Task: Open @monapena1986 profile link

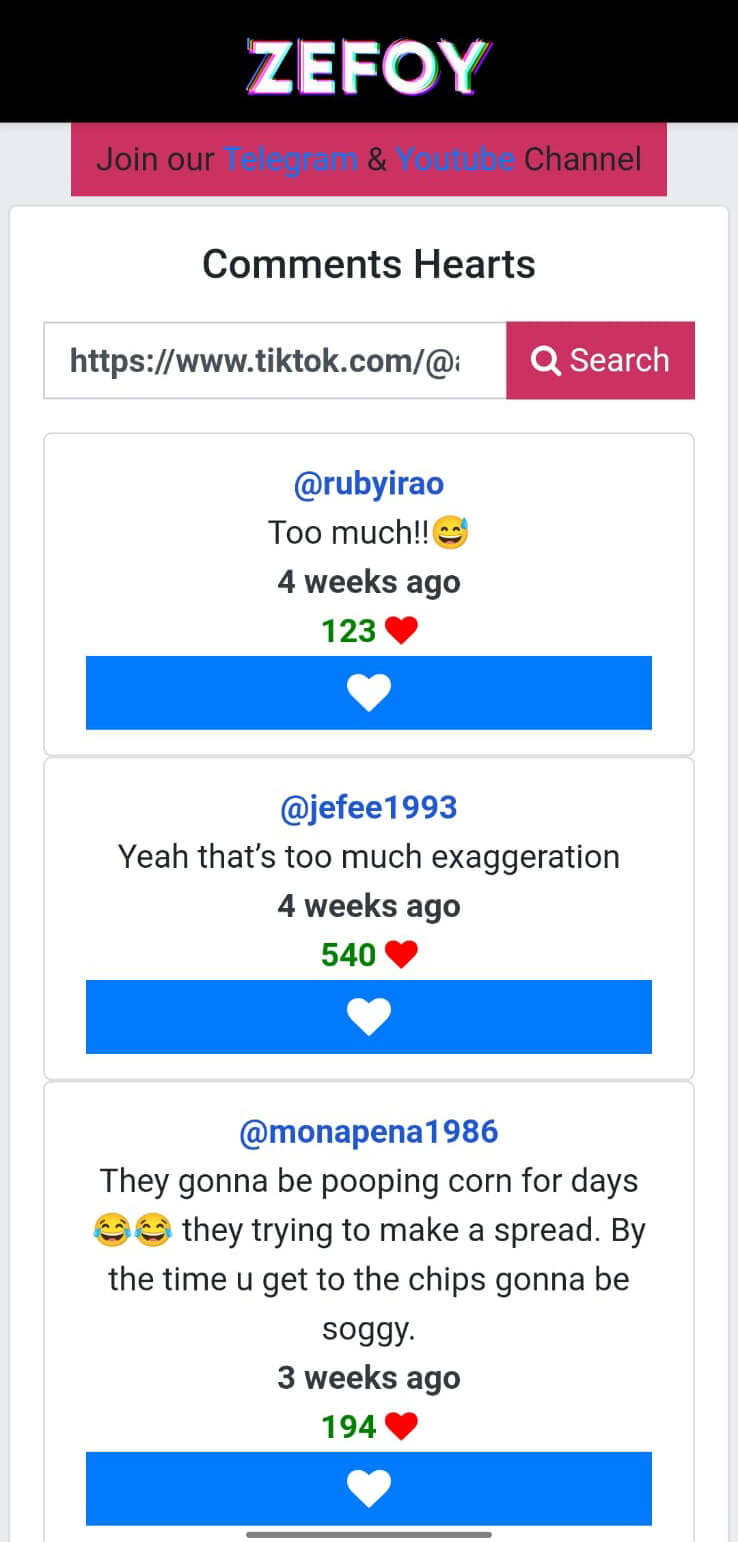Action: [x=369, y=1132]
